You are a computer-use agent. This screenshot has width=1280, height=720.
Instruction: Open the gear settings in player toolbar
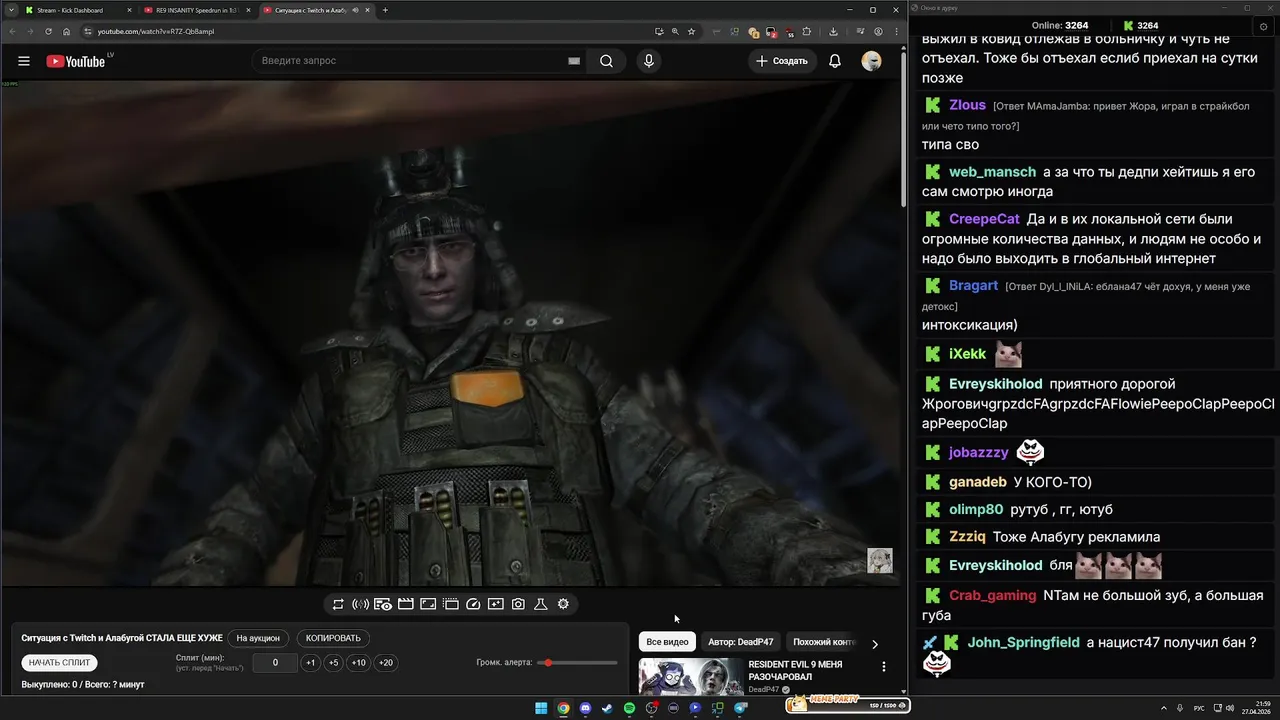pos(563,604)
